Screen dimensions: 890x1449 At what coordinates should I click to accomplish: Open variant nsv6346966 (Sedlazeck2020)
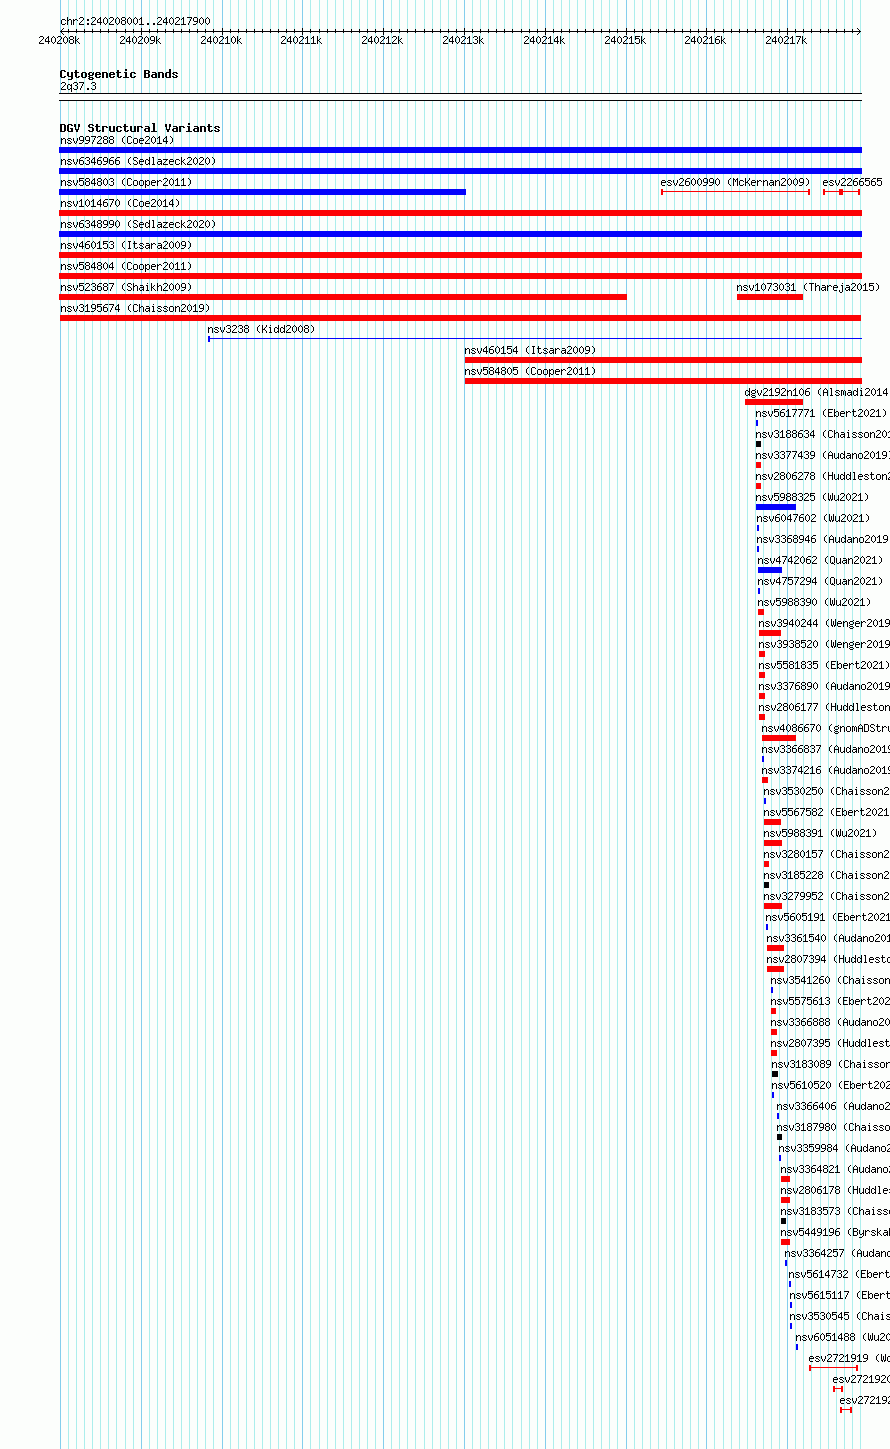click(x=138, y=161)
